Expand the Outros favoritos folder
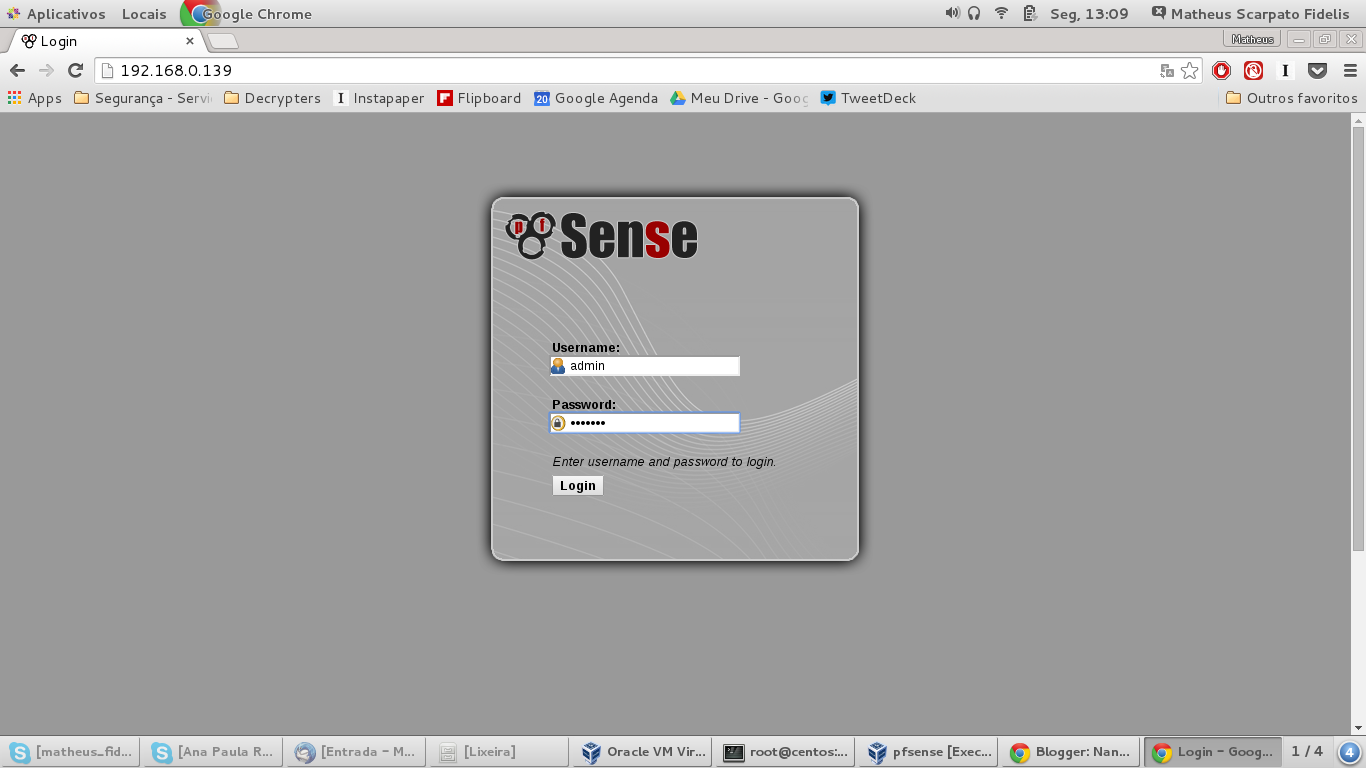Image resolution: width=1366 pixels, height=768 pixels. click(1291, 98)
